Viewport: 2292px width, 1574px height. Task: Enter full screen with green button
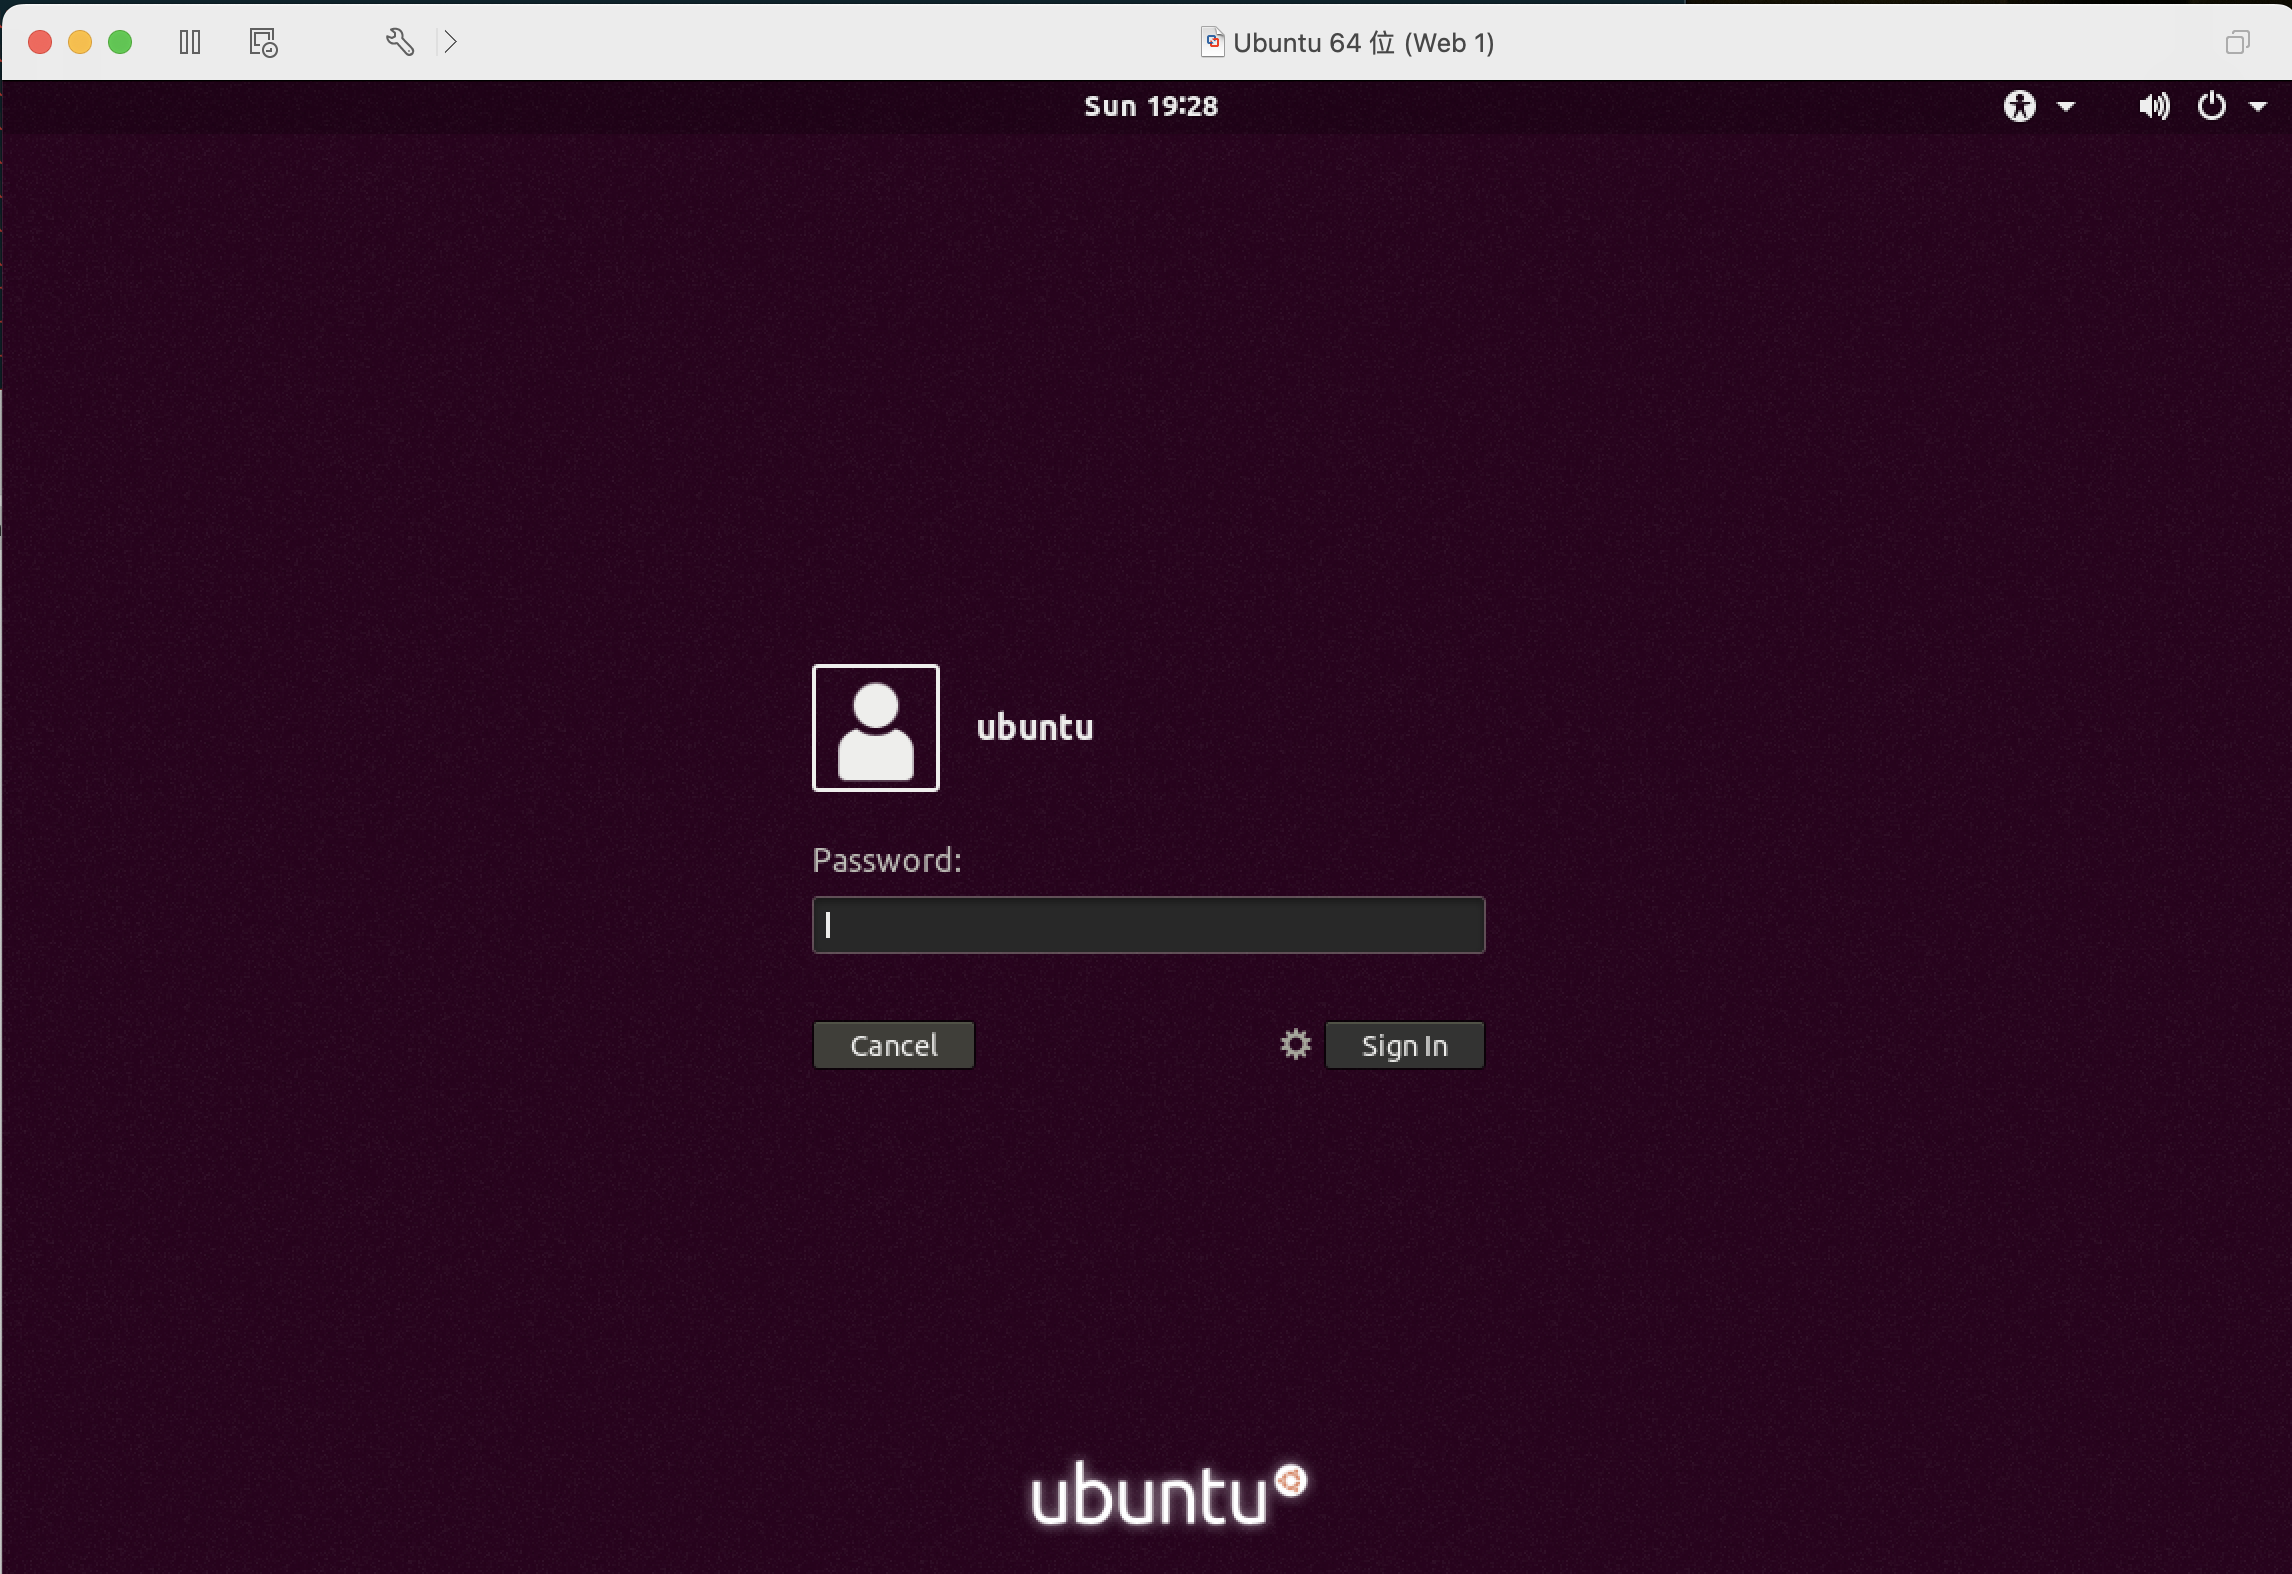[x=120, y=42]
